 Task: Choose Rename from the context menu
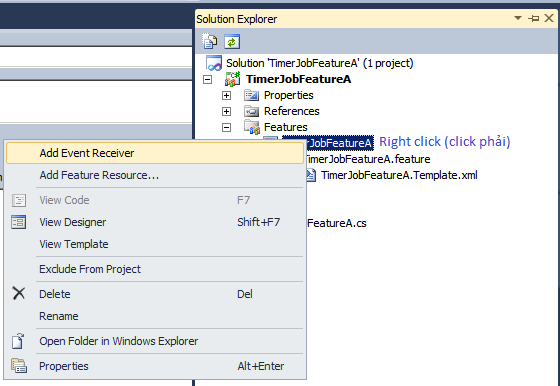coord(155,316)
